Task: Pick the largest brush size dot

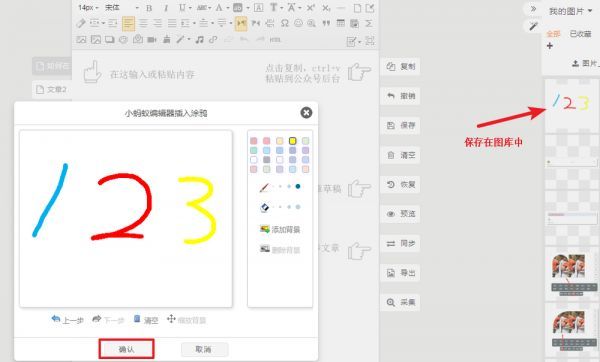Action: (298, 186)
